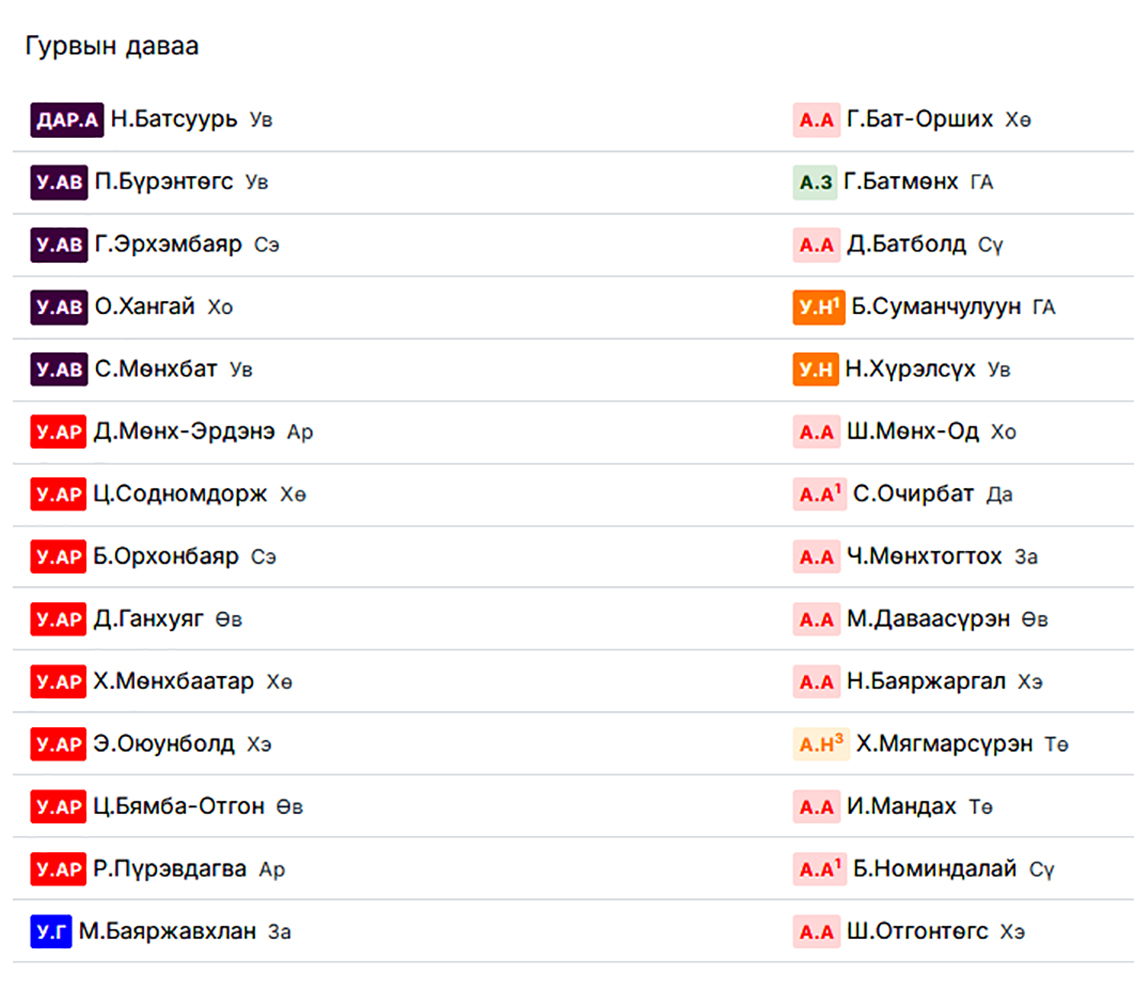This screenshot has height=990, width=1134.
Task: Click the У.Н badge beside Н.Хүрэлсүх
Action: [816, 370]
